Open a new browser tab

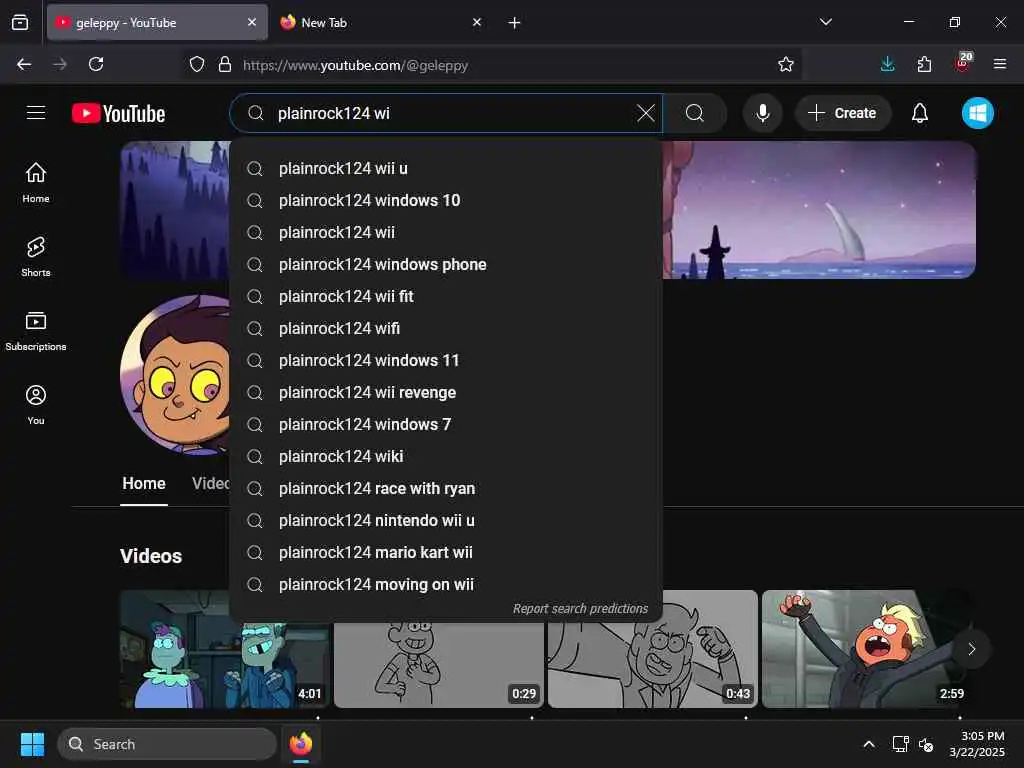[514, 23]
